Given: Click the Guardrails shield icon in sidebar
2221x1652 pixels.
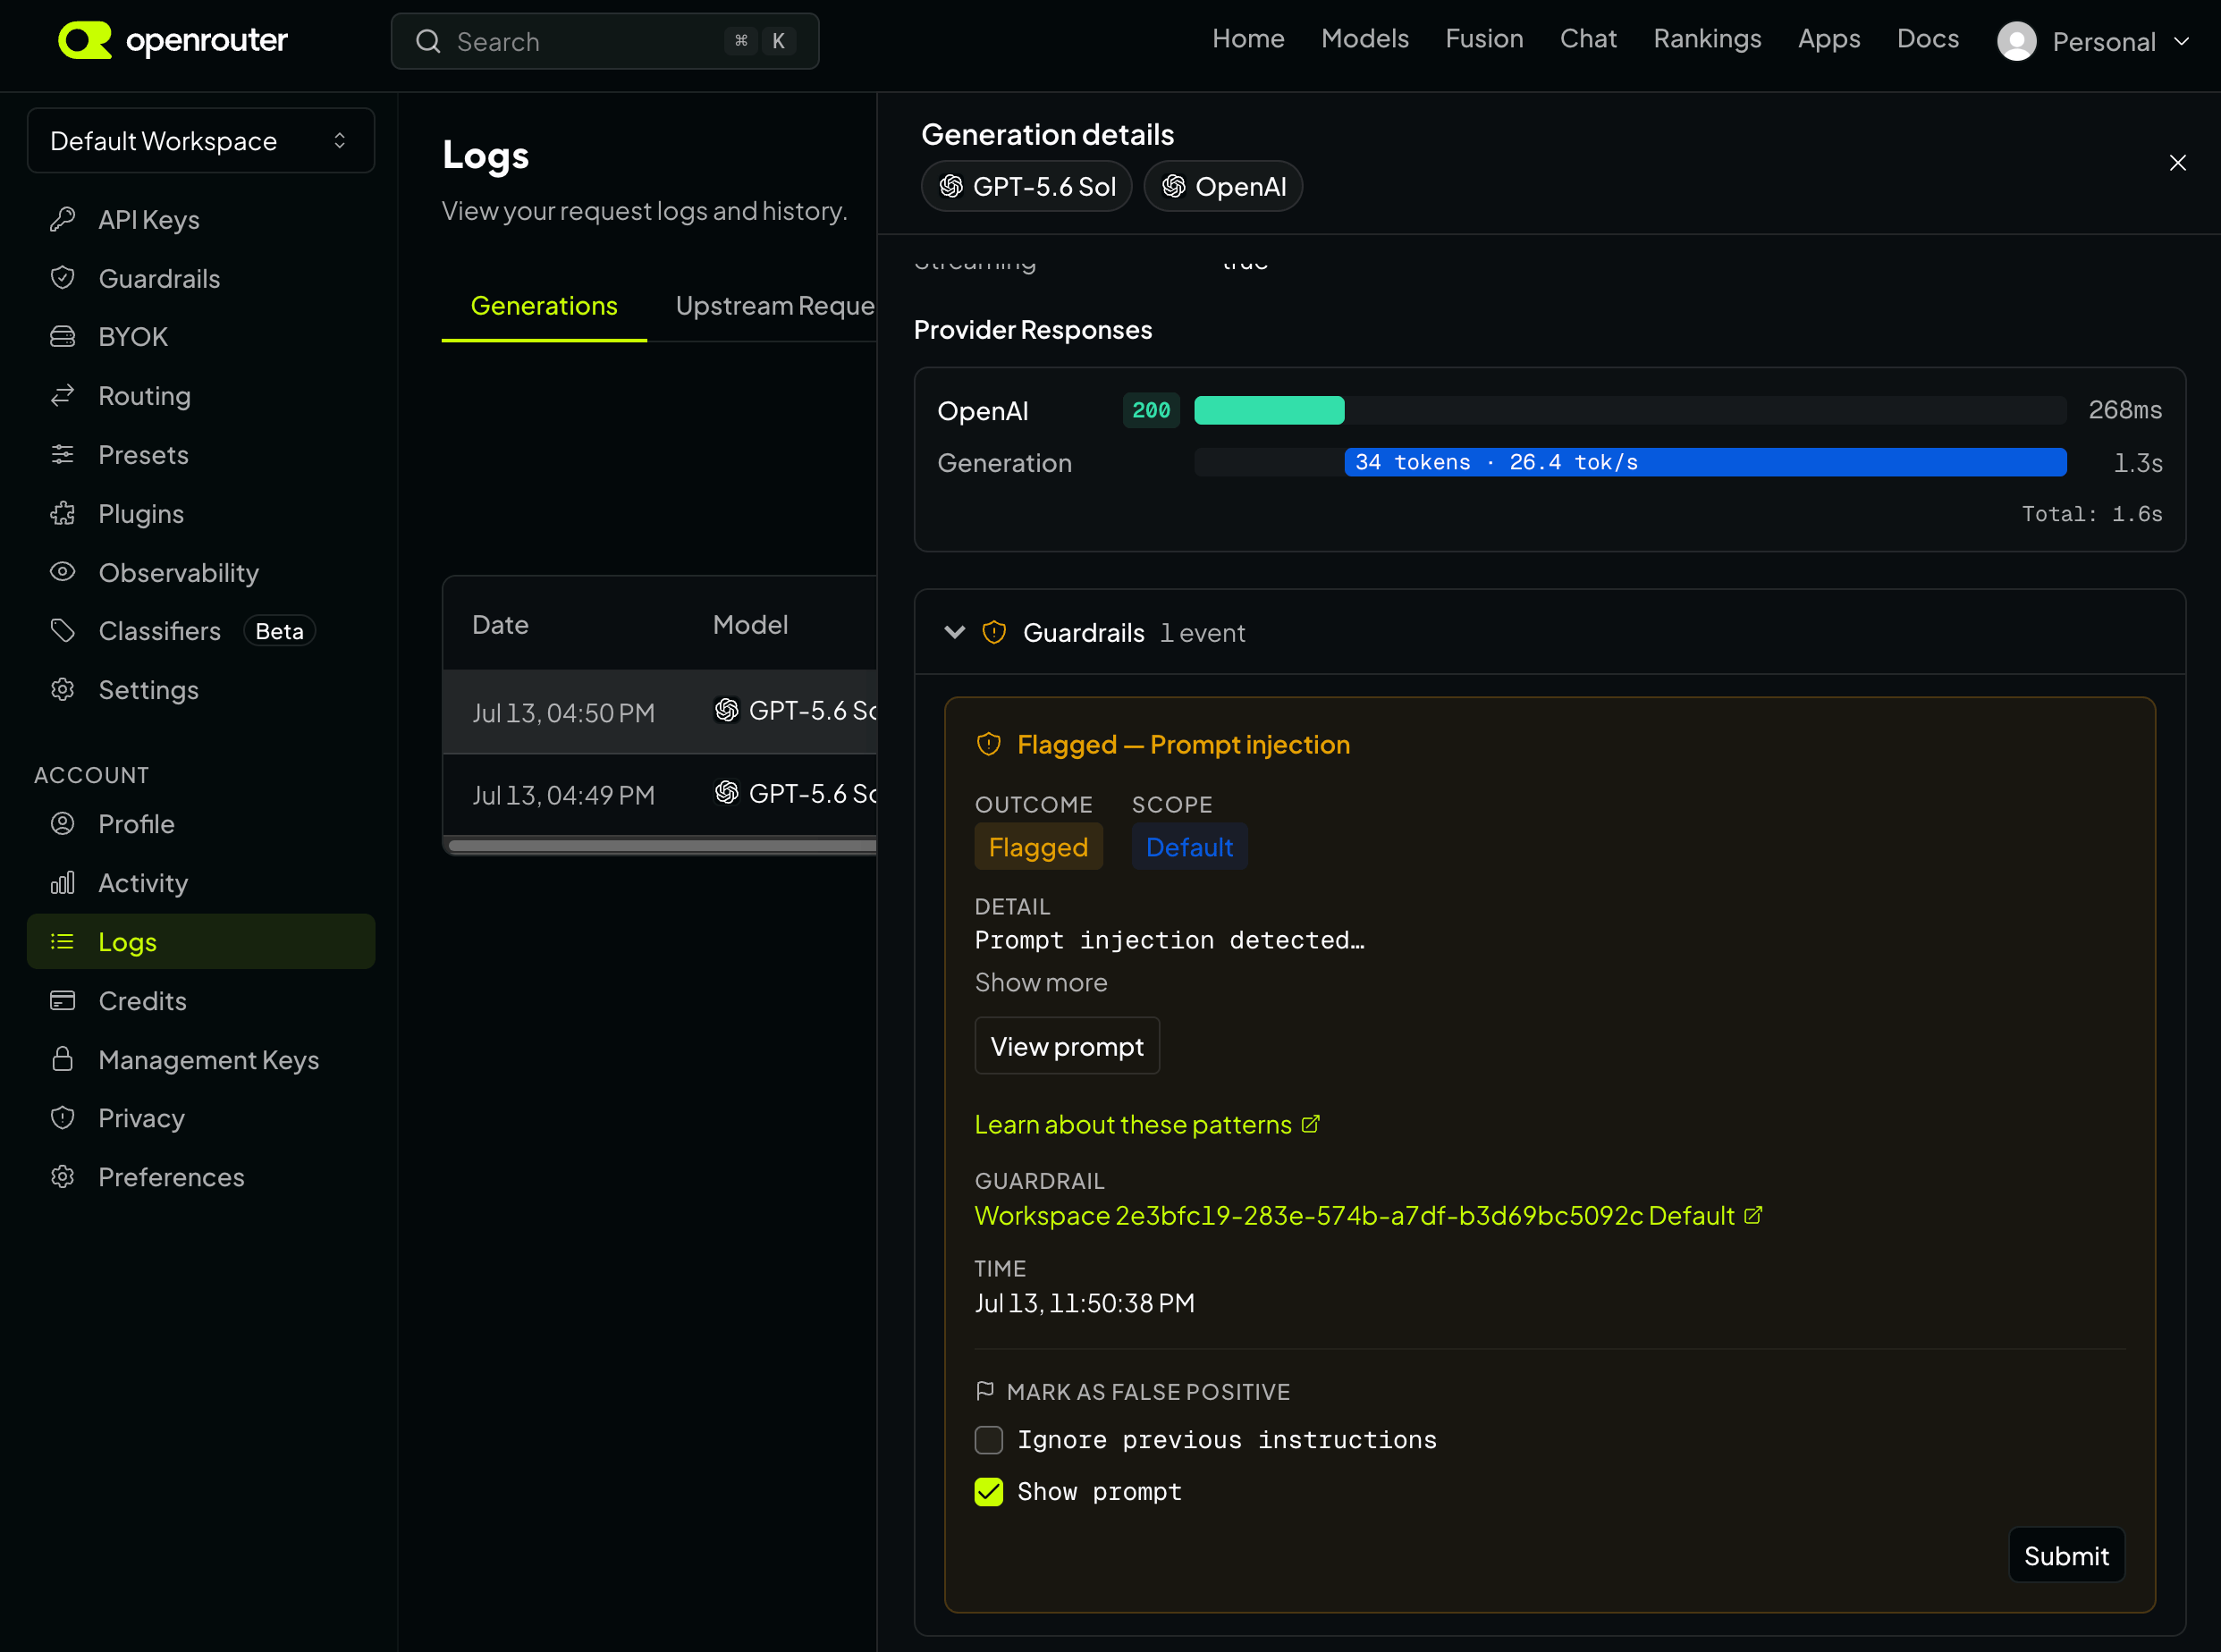Looking at the screenshot, I should pyautogui.click(x=63, y=278).
